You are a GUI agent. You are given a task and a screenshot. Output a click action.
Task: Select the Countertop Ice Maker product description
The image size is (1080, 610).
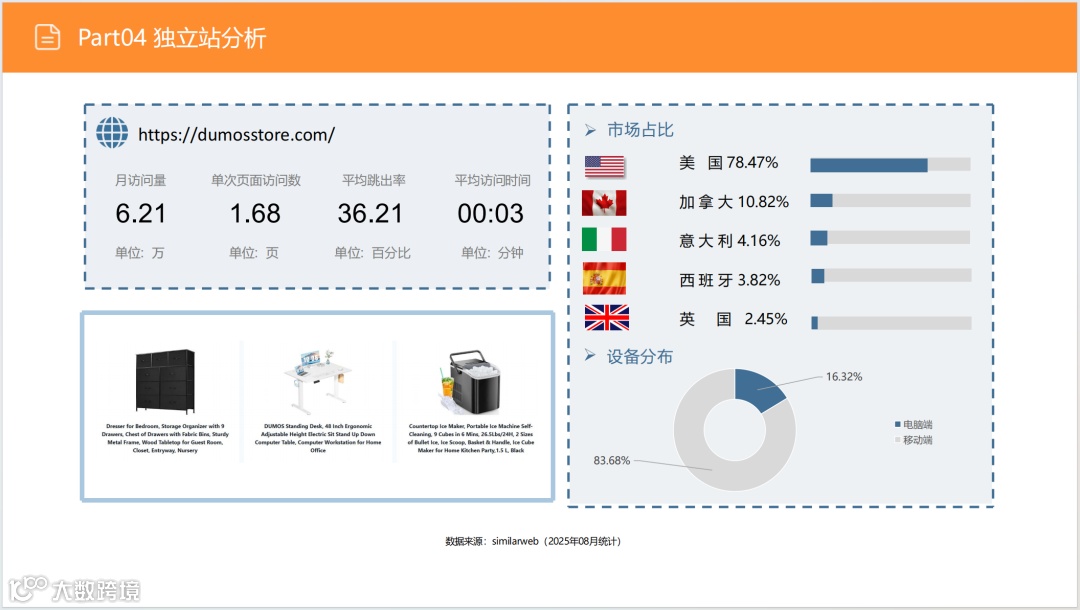coord(470,438)
